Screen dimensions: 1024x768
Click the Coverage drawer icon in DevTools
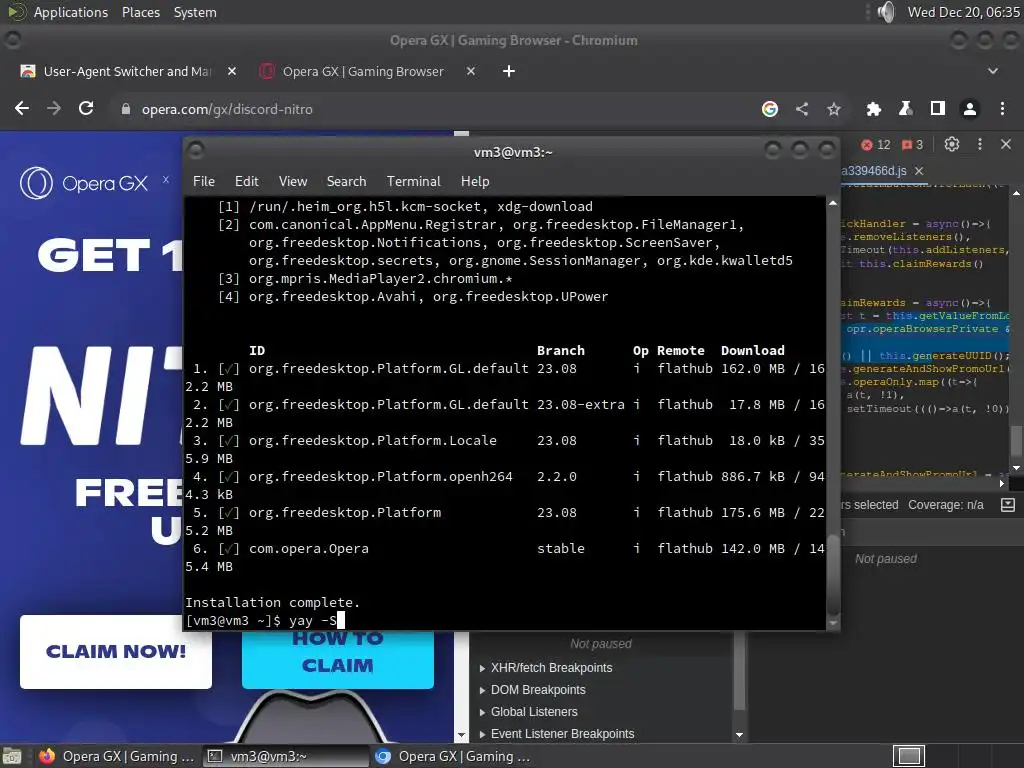click(1008, 505)
